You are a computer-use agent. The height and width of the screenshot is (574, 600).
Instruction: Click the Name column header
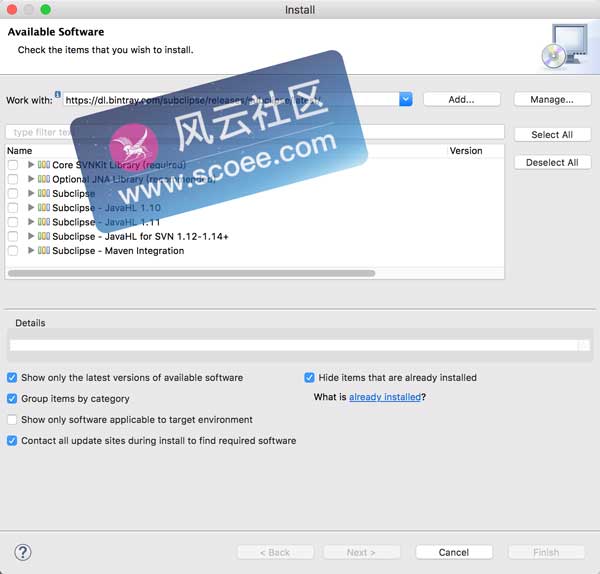20,151
